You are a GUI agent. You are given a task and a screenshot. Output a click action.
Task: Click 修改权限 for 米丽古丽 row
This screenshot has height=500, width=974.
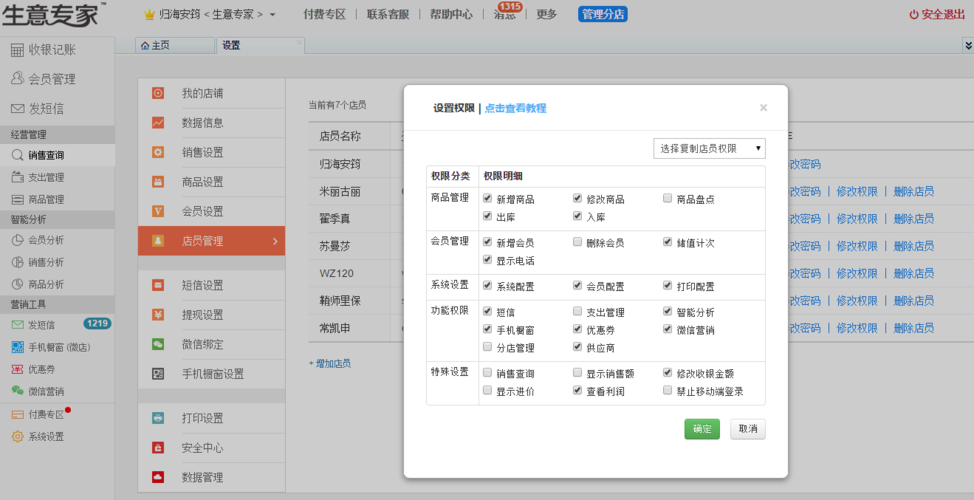[x=857, y=191]
